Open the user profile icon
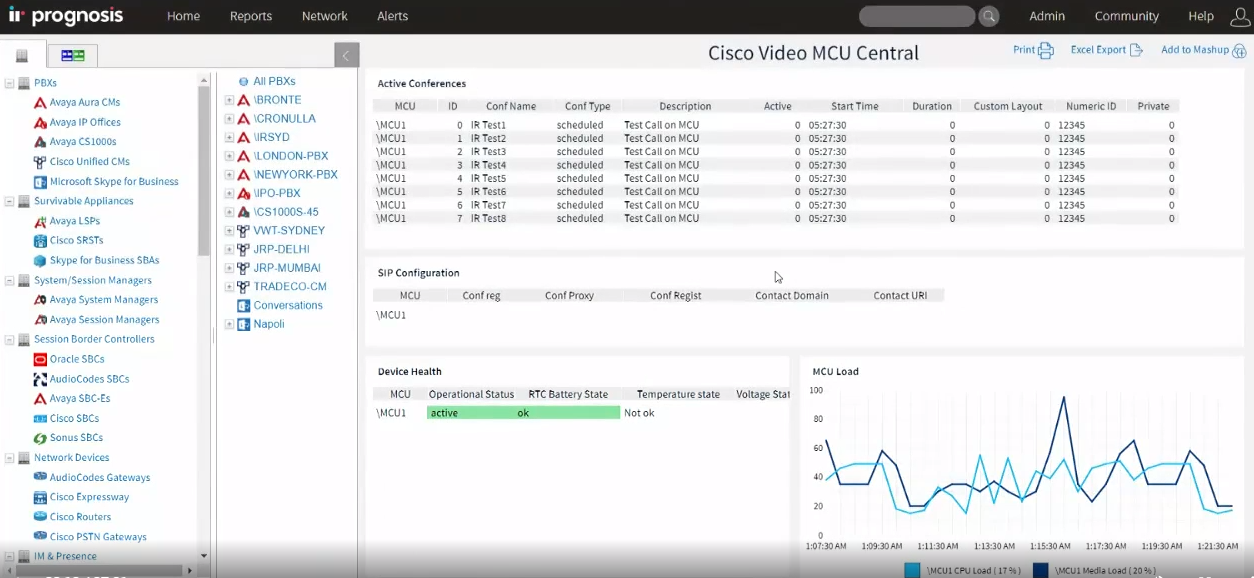This screenshot has height=578, width=1254. tap(1240, 16)
